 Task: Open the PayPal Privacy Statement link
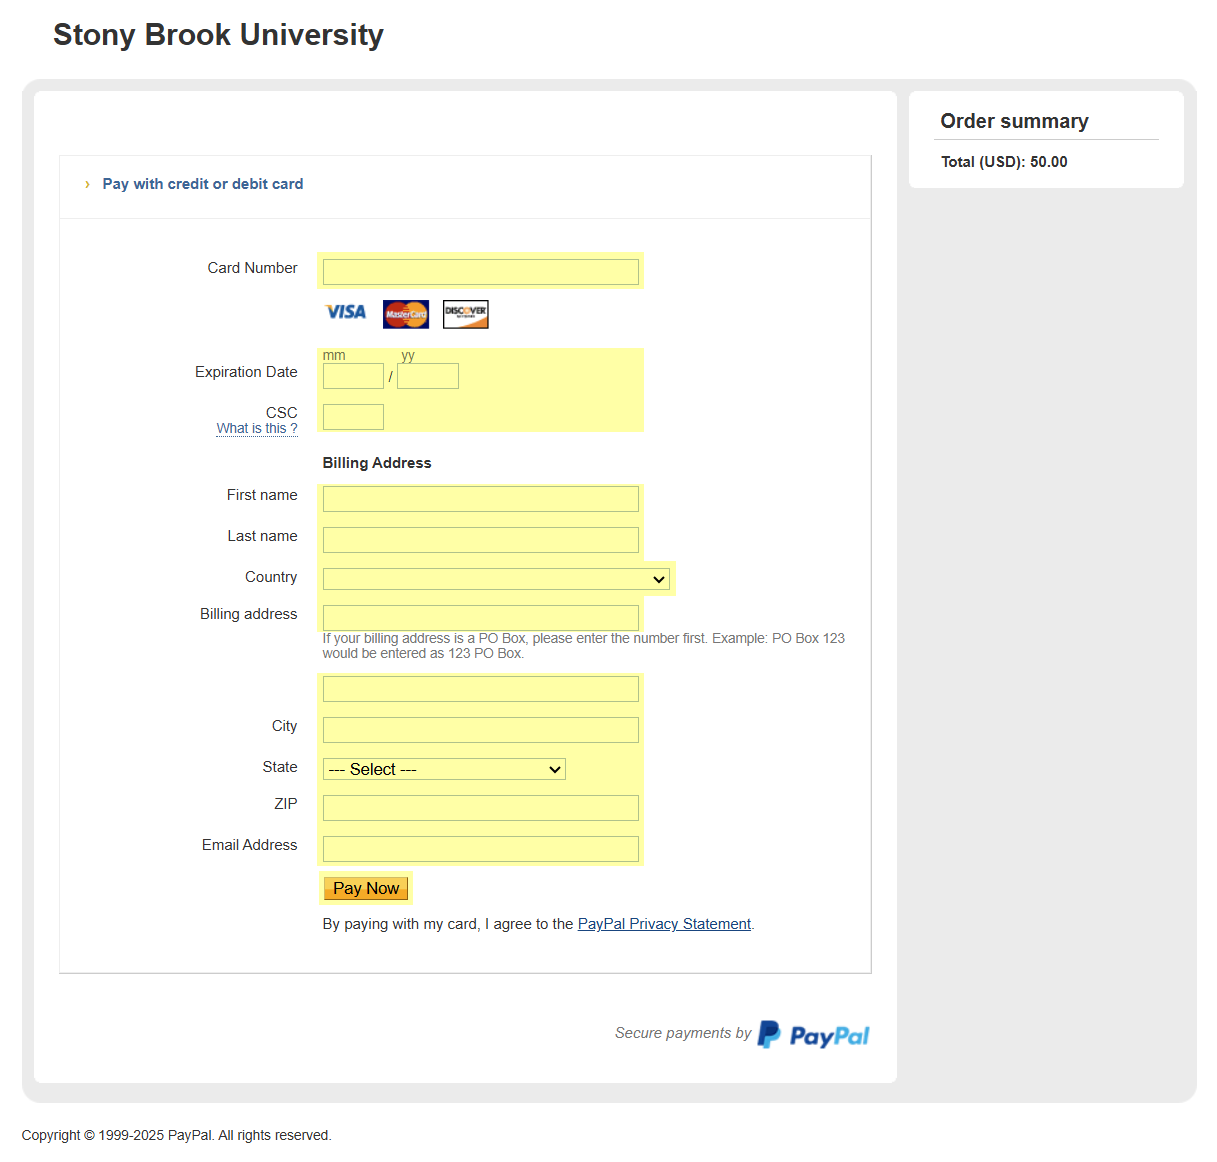click(x=664, y=924)
